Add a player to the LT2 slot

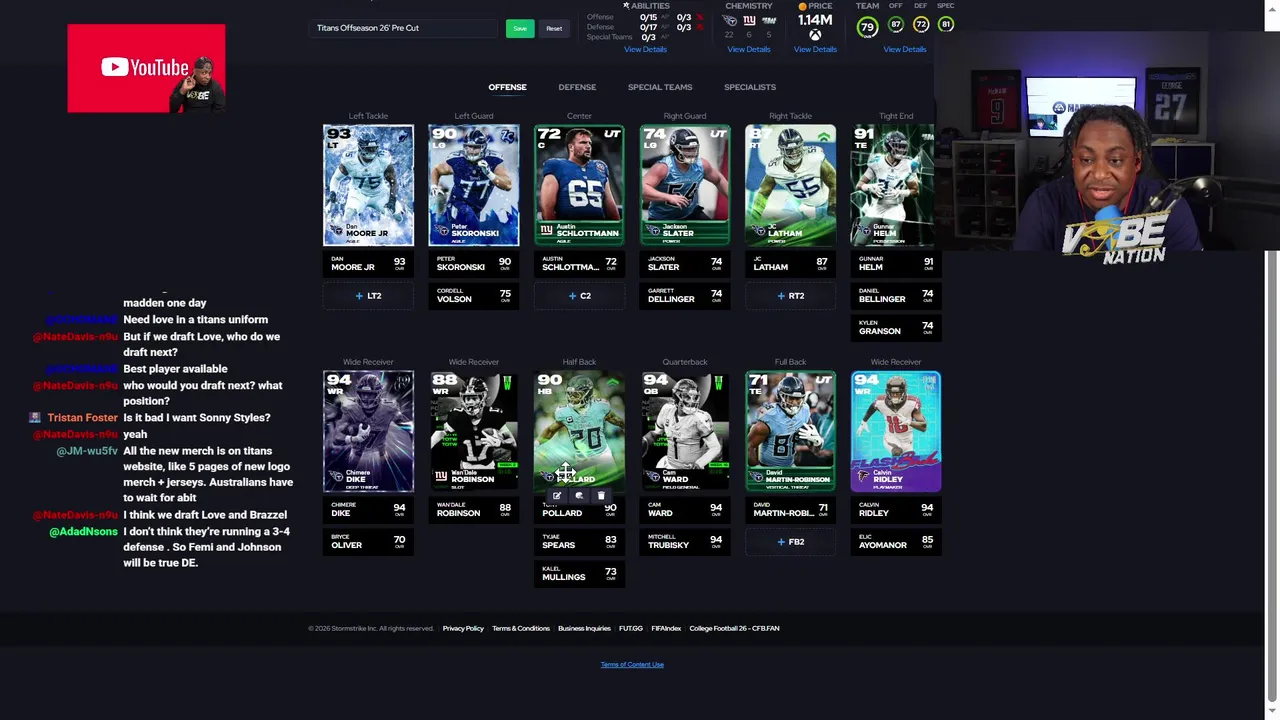[x=368, y=296]
